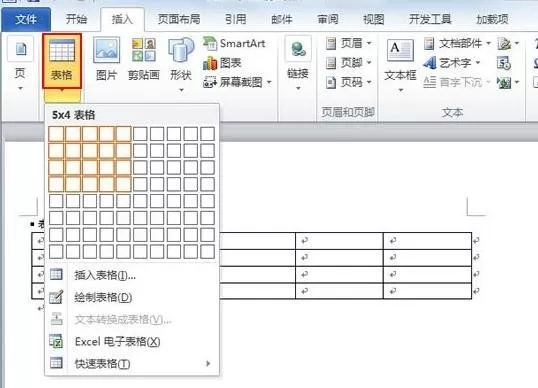Select the 10x8 bottom-right grid cell
Screen dimensions: 538x388
tap(208, 251)
